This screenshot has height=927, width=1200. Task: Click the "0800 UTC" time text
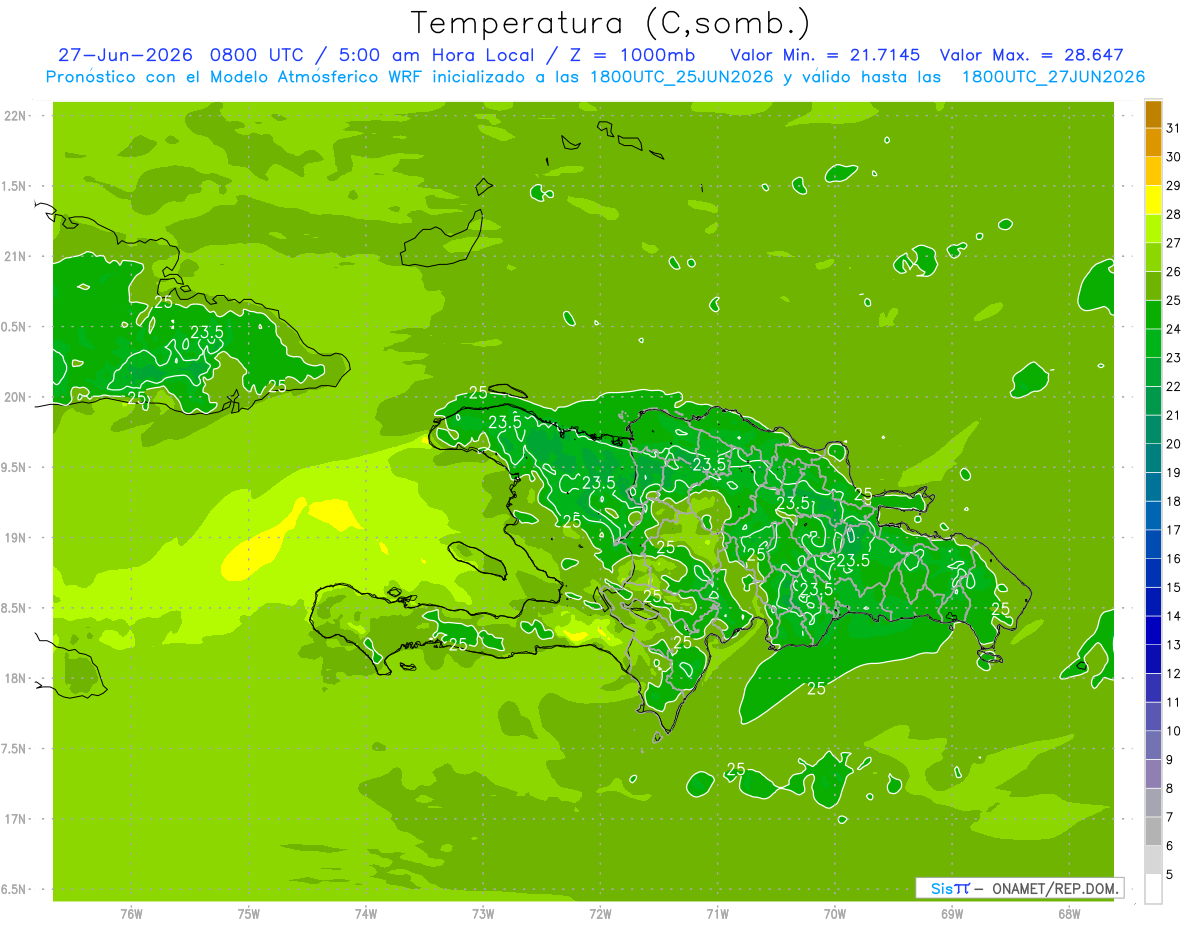(258, 55)
